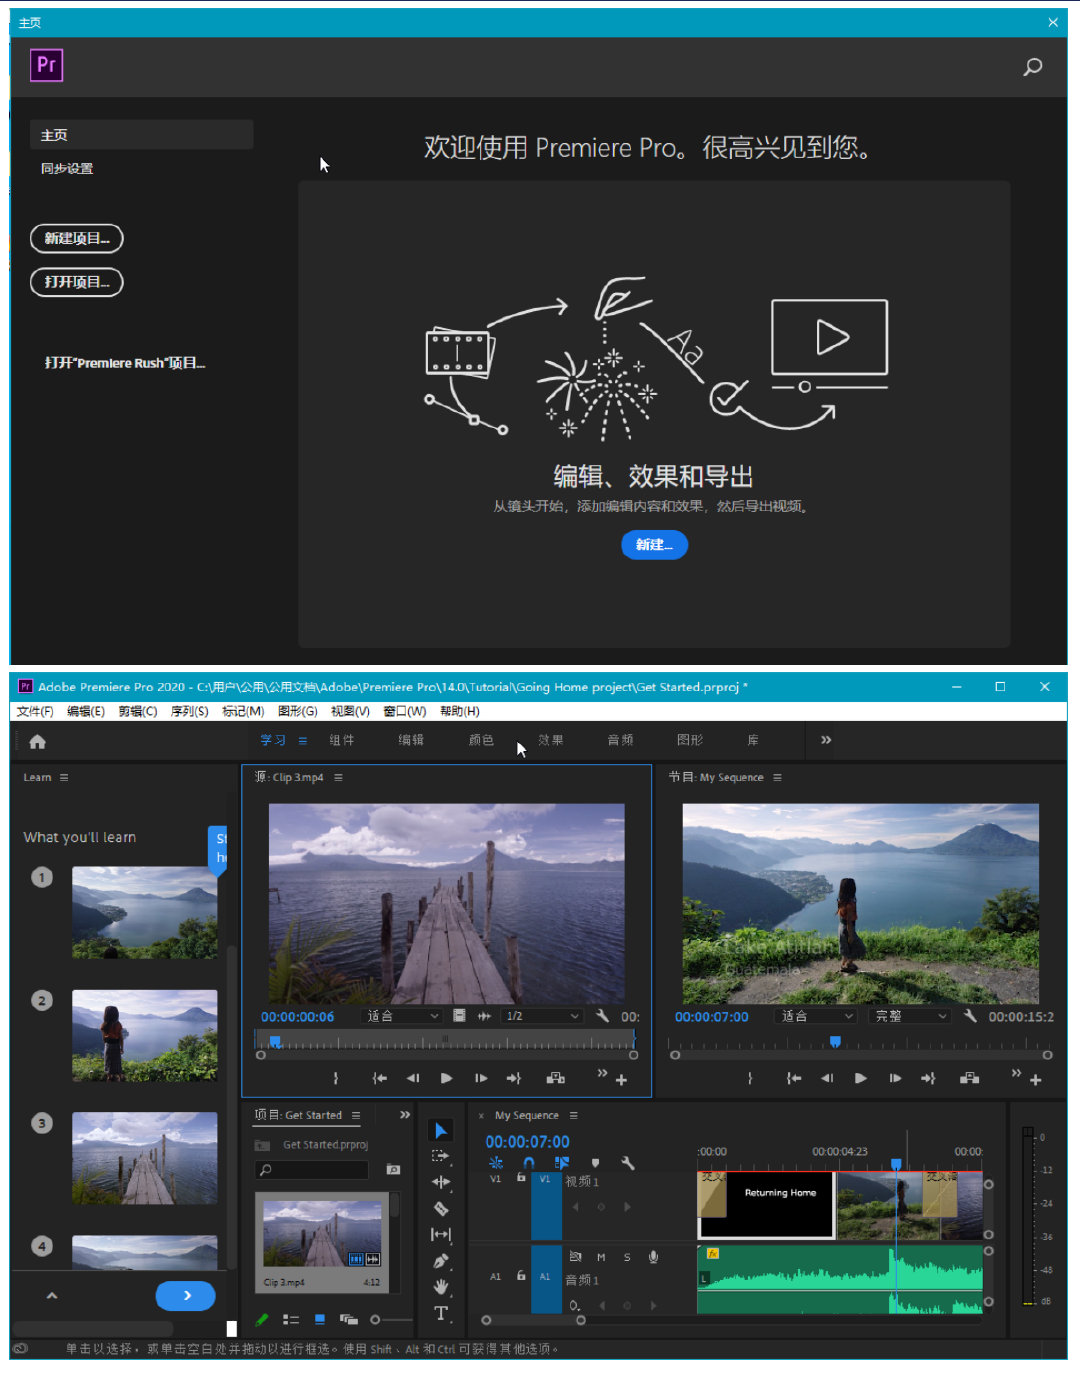Click the Source monitor blue playhead marker
Screen dimensions: 1080x1374
(275, 1041)
